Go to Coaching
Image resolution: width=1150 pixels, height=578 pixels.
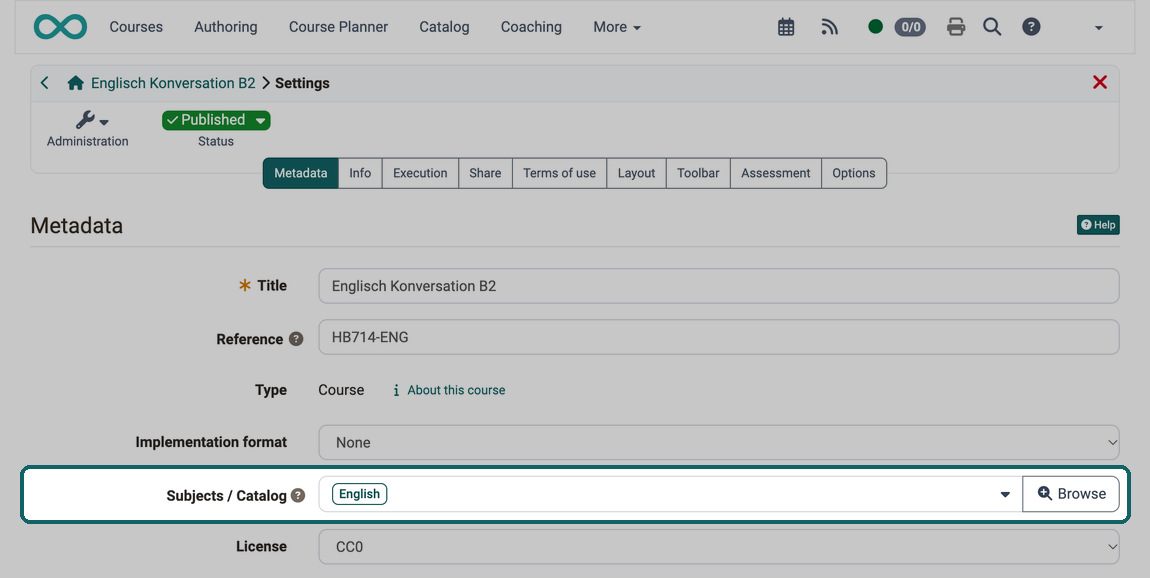click(x=531, y=27)
